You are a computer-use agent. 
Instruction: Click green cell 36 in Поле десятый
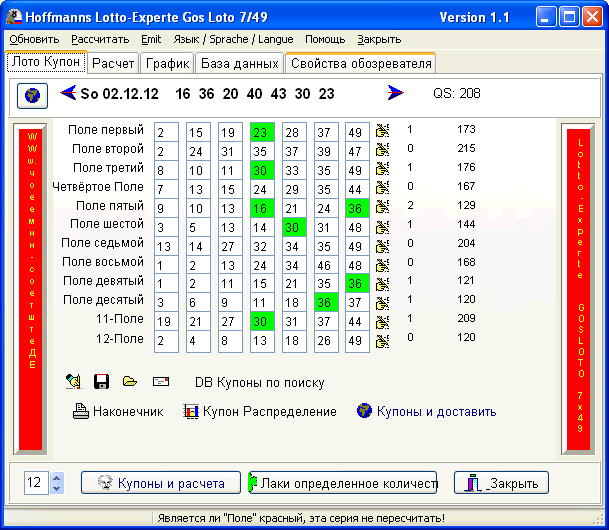coord(326,302)
